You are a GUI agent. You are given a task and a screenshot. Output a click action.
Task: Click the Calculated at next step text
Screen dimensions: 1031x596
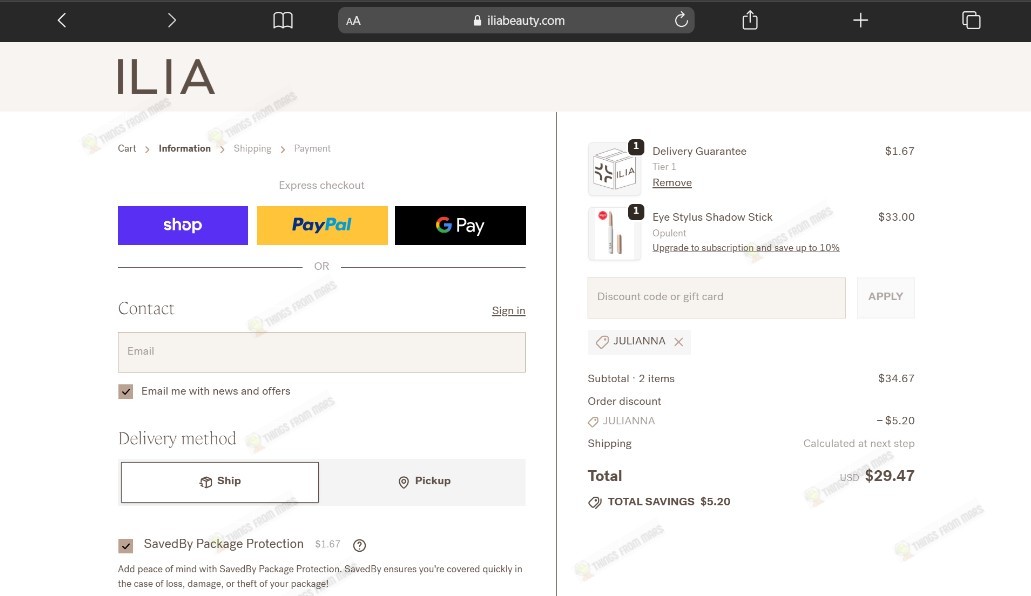coord(859,443)
